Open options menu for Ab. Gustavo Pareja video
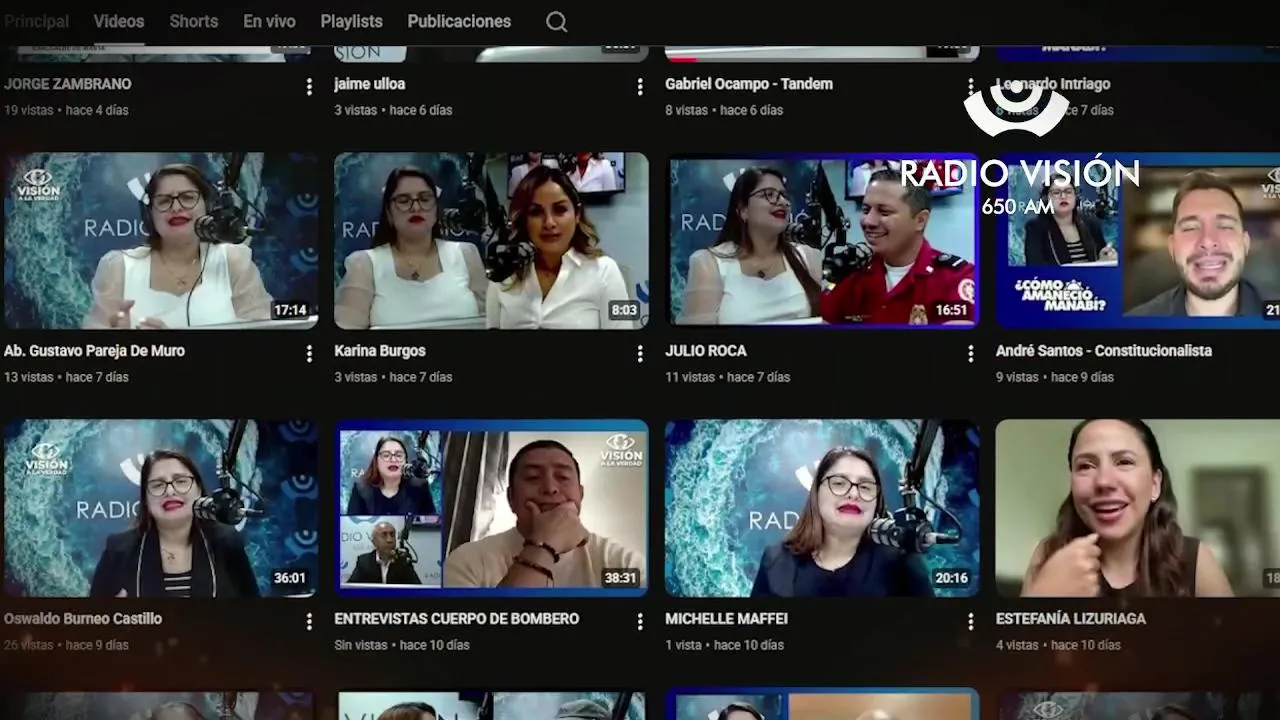Image resolution: width=1280 pixels, height=720 pixels. [x=309, y=353]
